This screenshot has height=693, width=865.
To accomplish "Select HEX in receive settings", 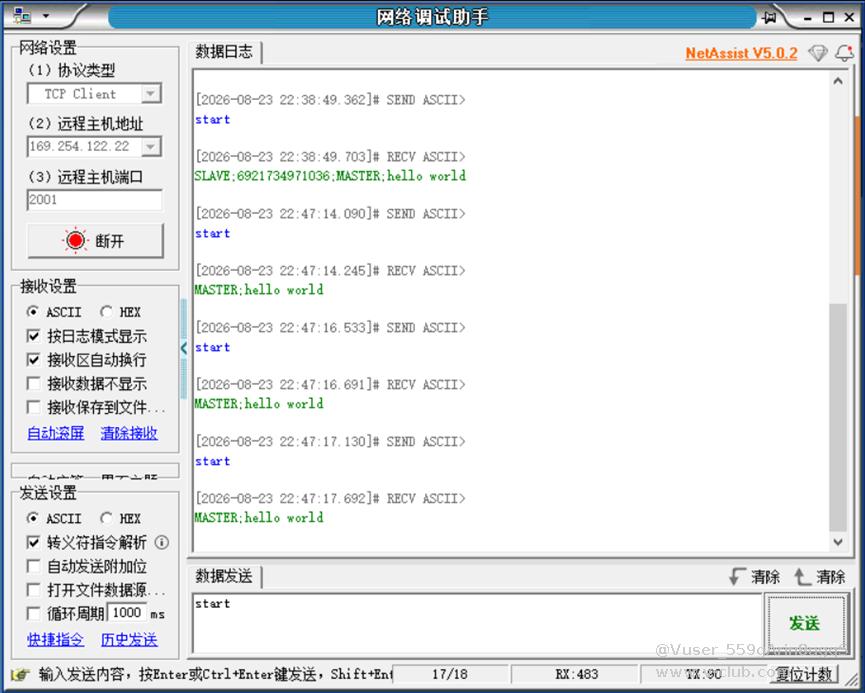I will point(121,312).
